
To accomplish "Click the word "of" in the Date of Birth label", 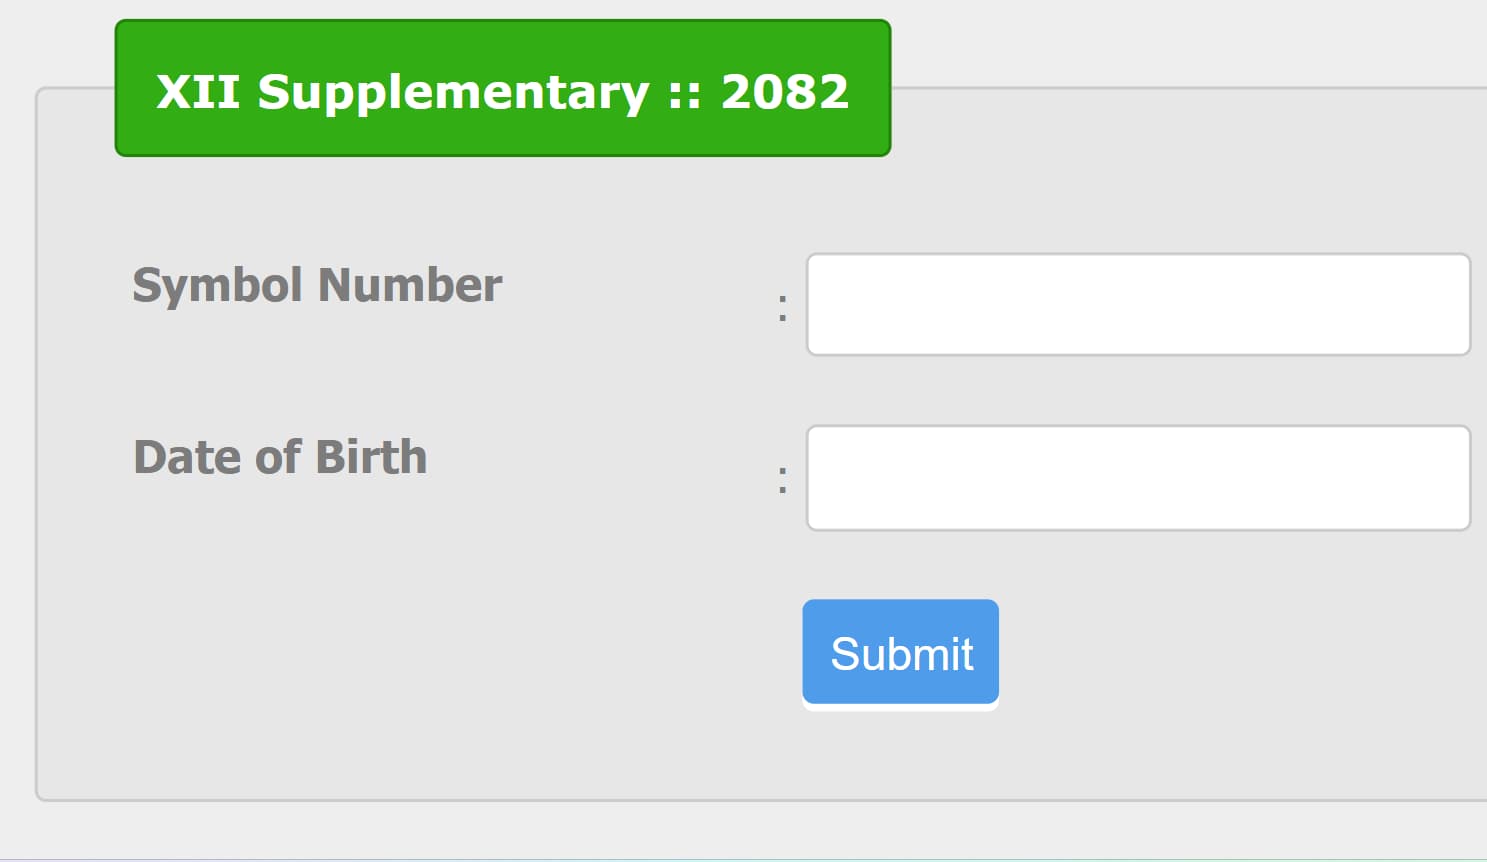I will point(278,457).
